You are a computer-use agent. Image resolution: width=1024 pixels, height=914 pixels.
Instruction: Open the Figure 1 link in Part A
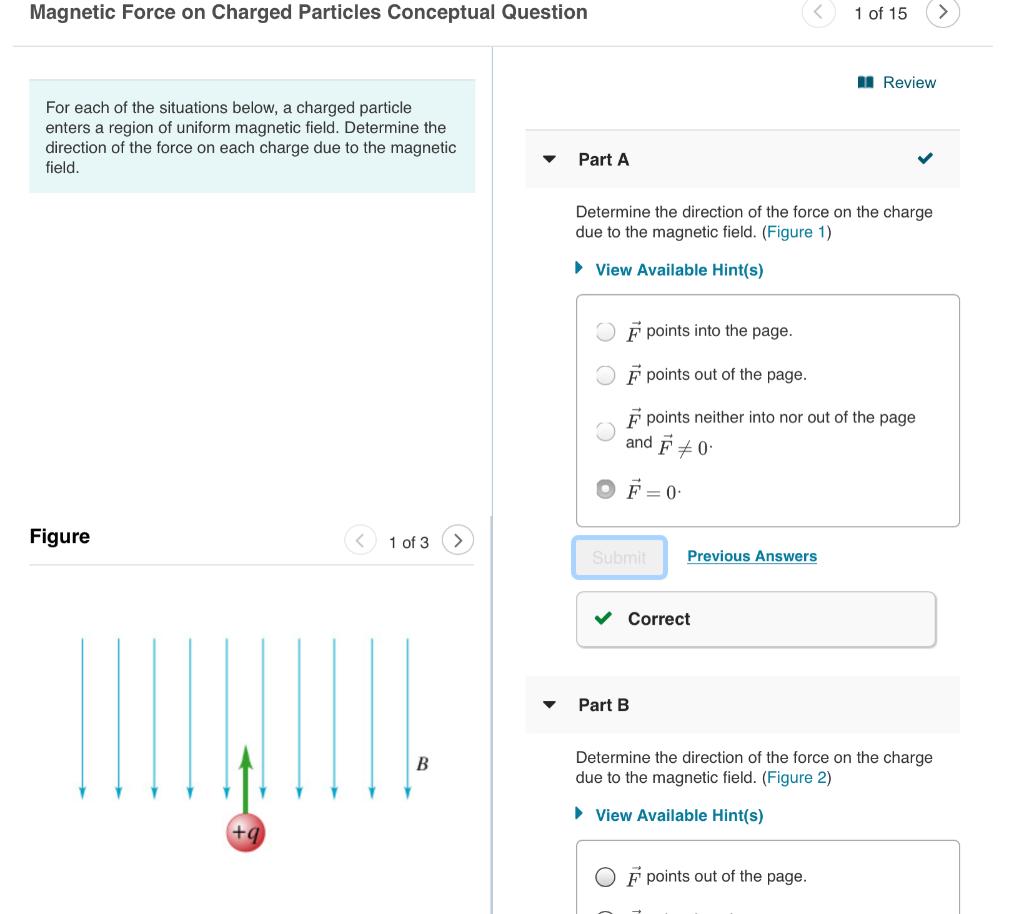pyautogui.click(x=796, y=231)
